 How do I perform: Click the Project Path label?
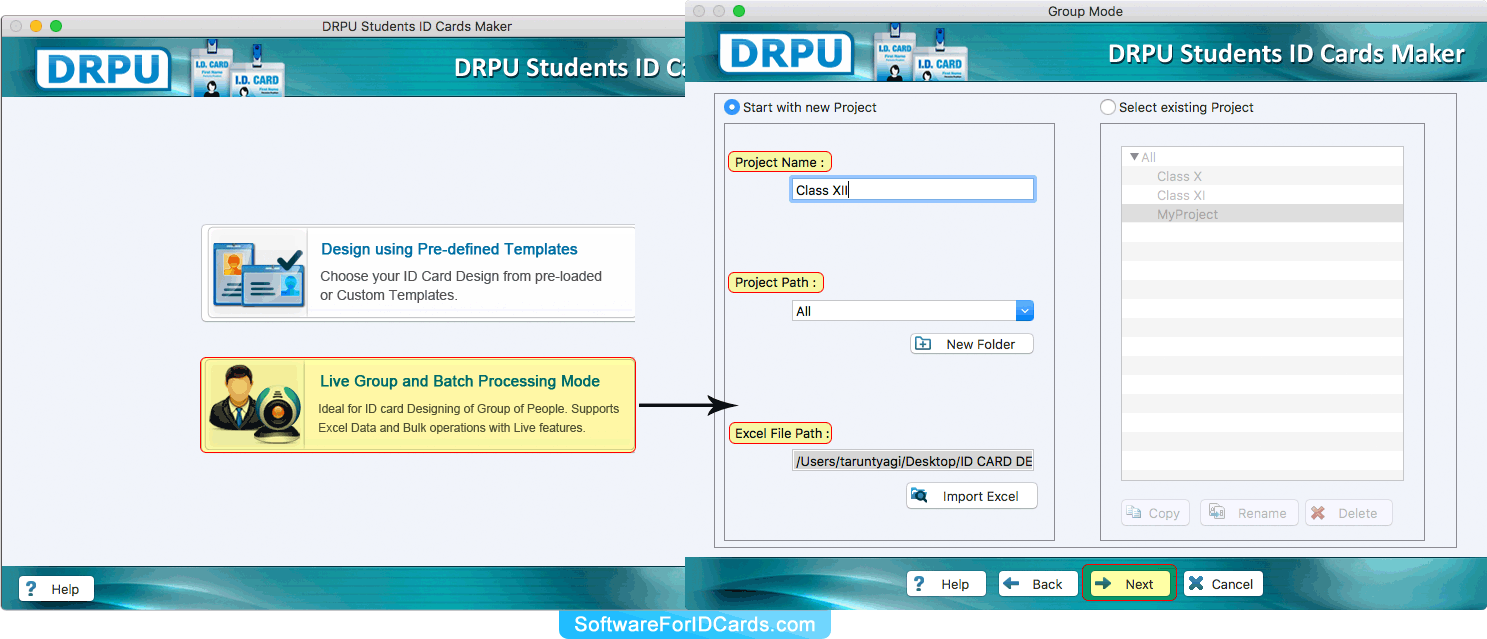(775, 283)
